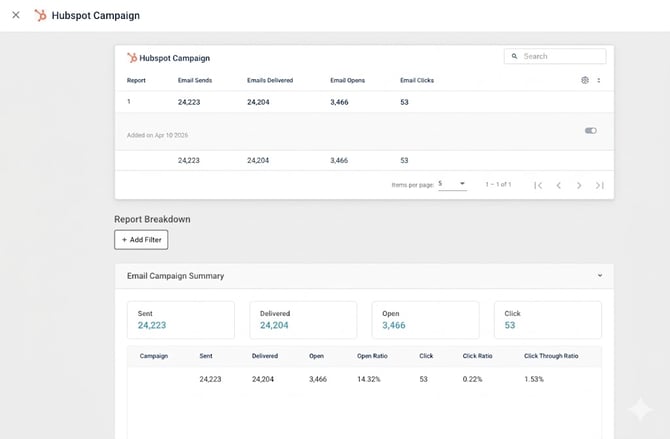Open the more options dots menu
The height and width of the screenshot is (439, 670).
pos(599,80)
